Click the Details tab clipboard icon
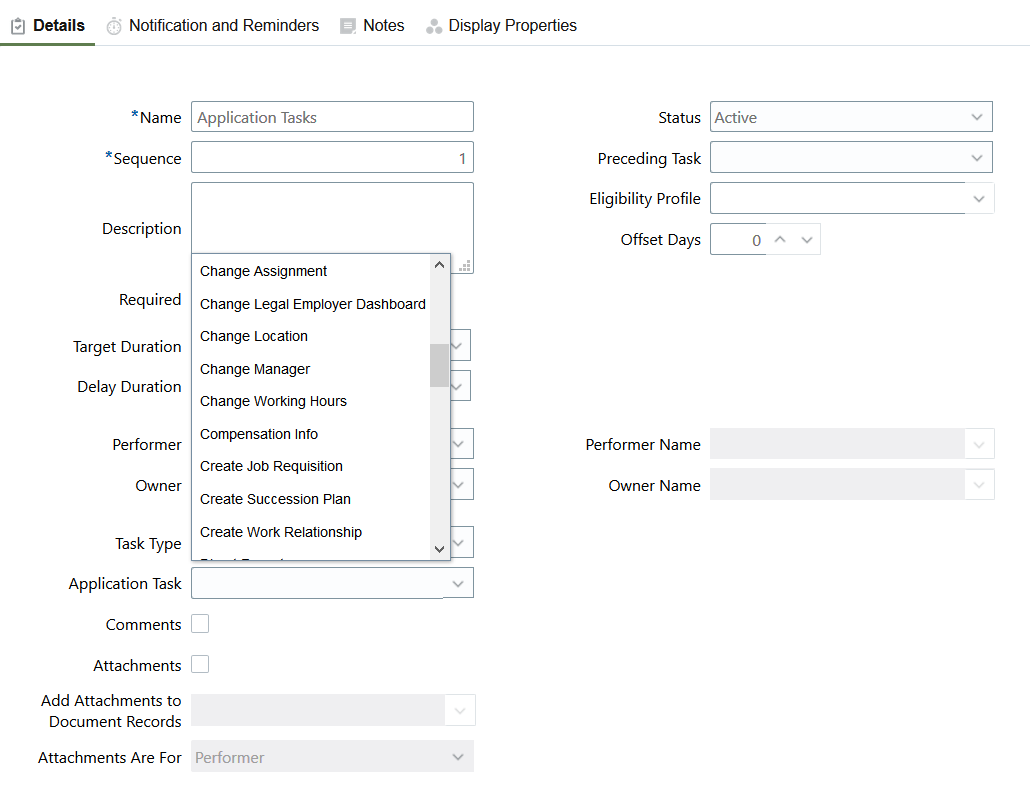The width and height of the screenshot is (1030, 796). [x=18, y=26]
